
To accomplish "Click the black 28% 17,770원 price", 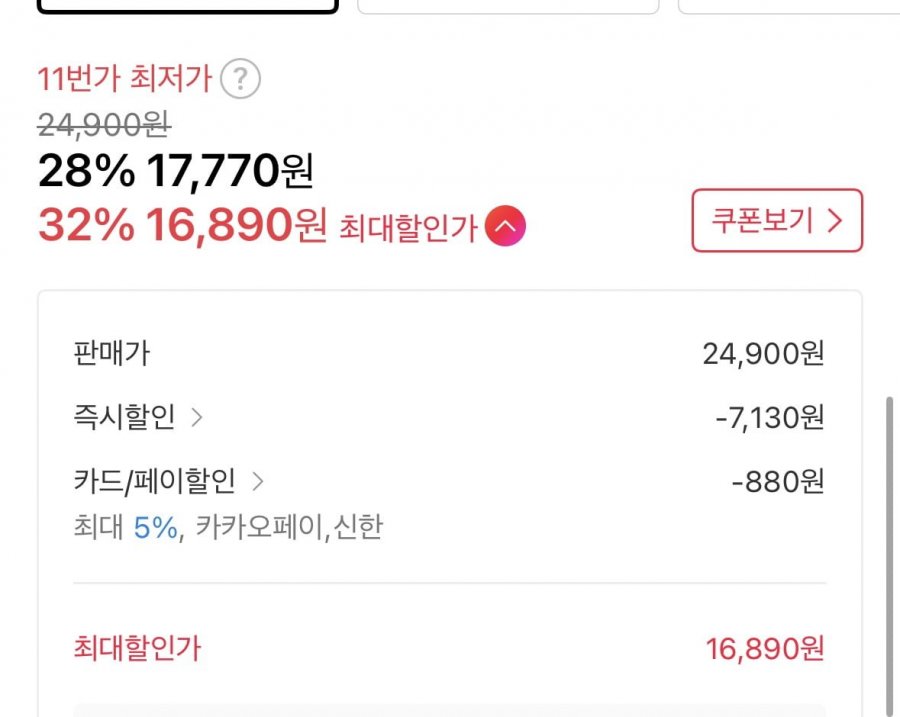I will pos(176,173).
